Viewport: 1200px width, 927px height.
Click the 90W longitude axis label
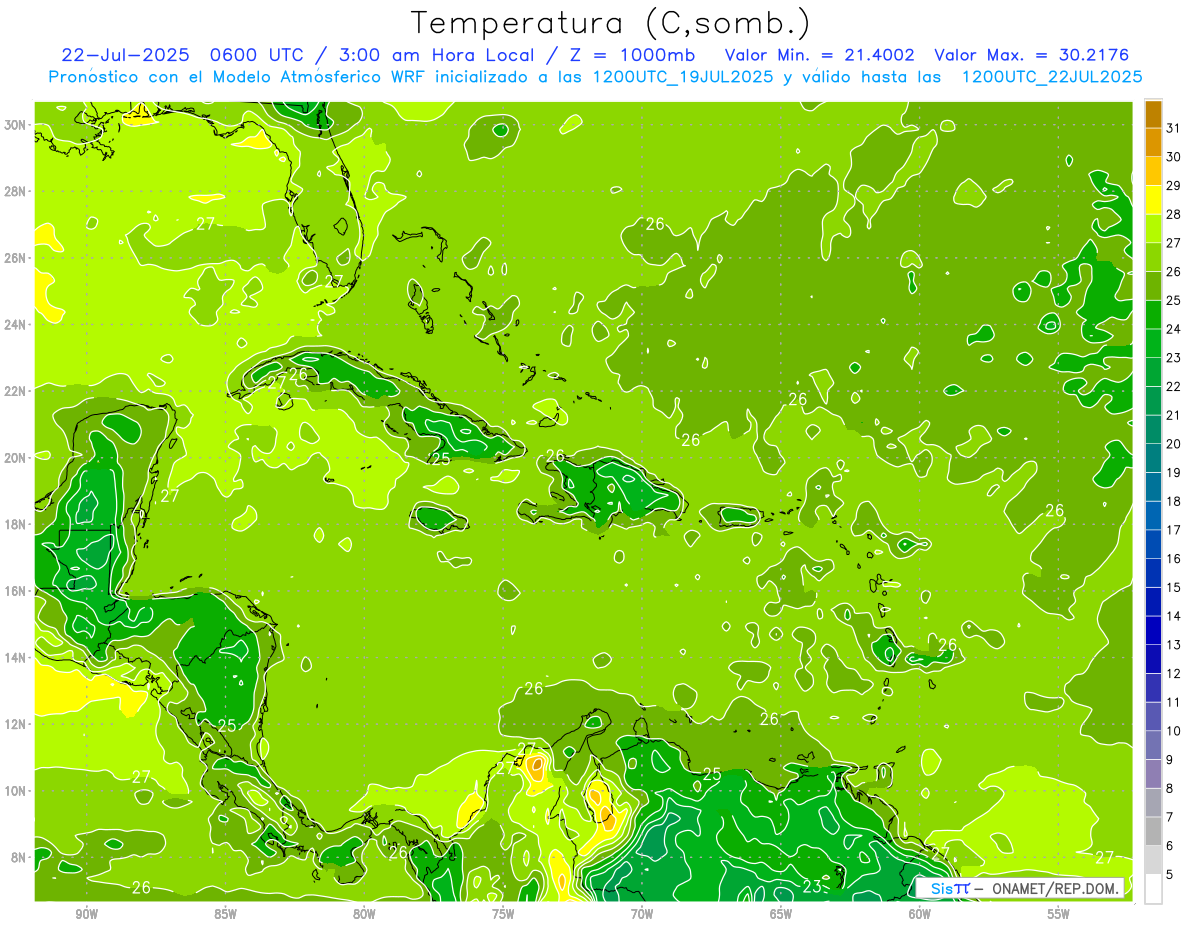pos(86,914)
